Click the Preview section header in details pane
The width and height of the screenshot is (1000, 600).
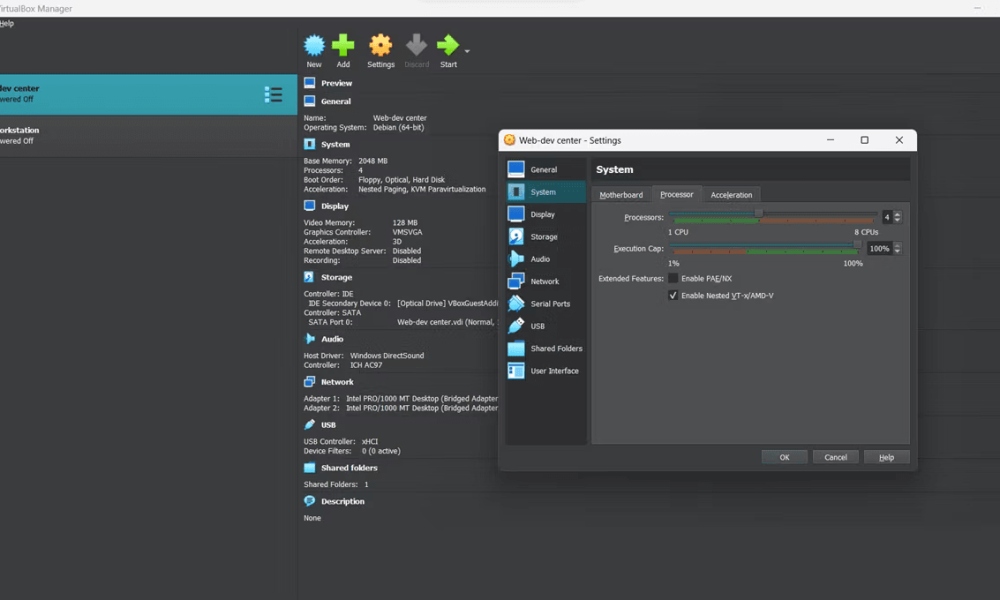[x=336, y=83]
